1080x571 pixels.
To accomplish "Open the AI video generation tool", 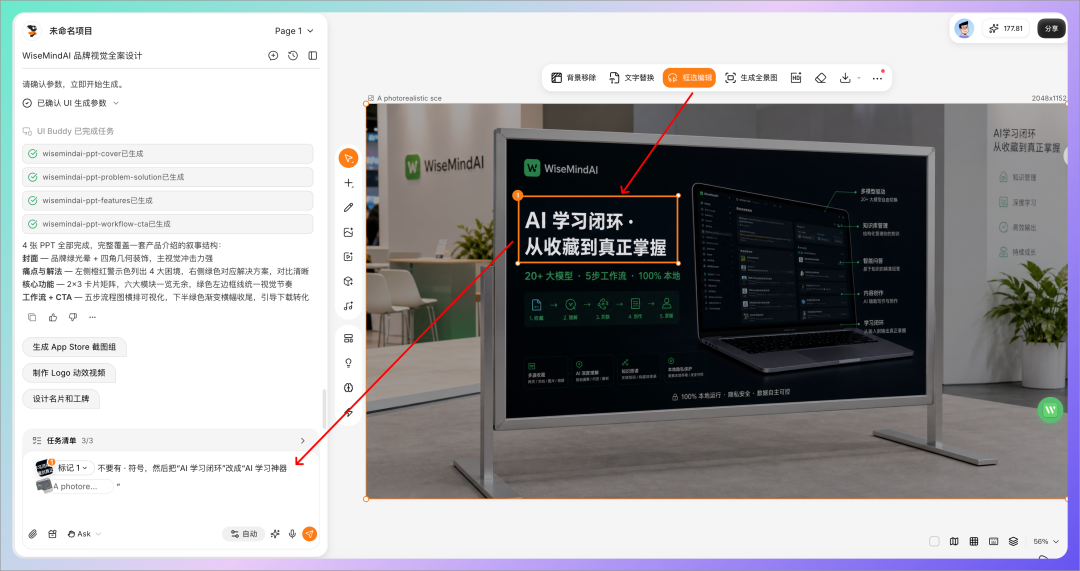I will pos(349,257).
